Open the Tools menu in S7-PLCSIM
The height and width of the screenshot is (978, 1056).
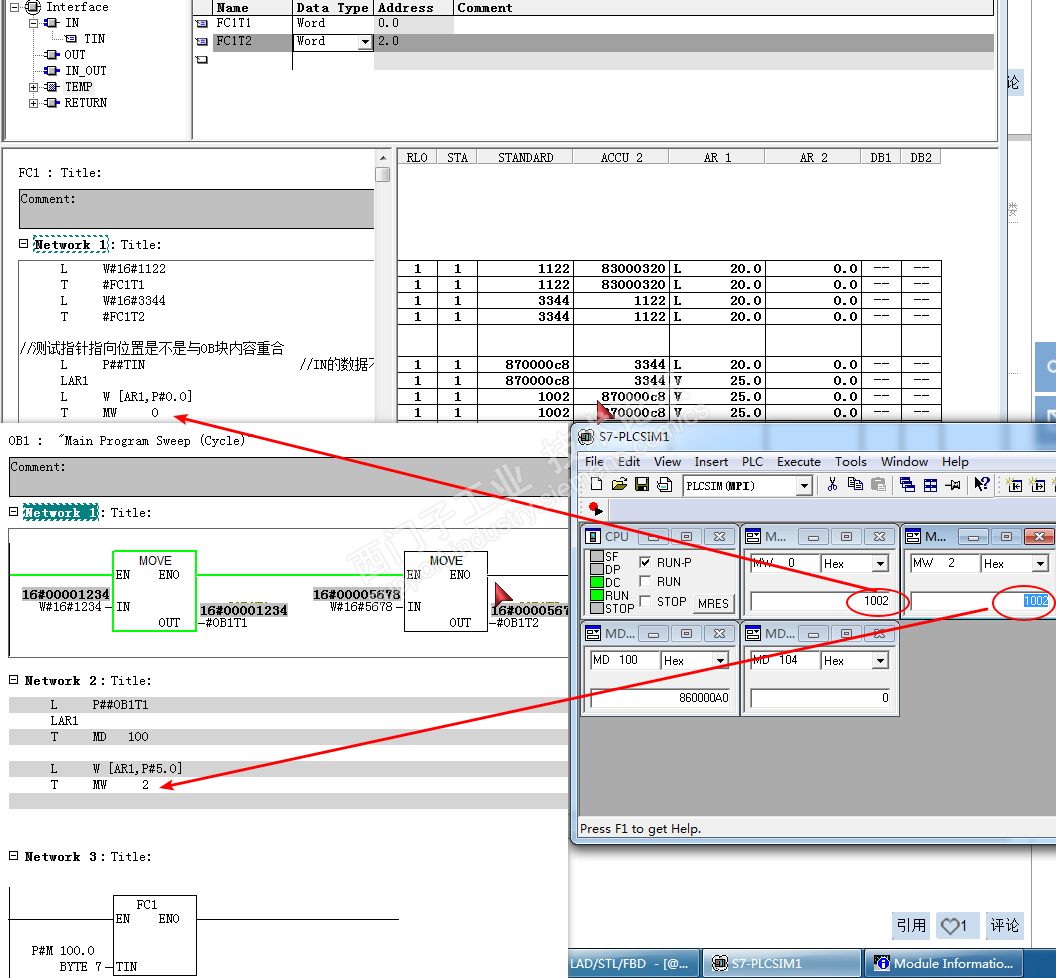[x=851, y=461]
